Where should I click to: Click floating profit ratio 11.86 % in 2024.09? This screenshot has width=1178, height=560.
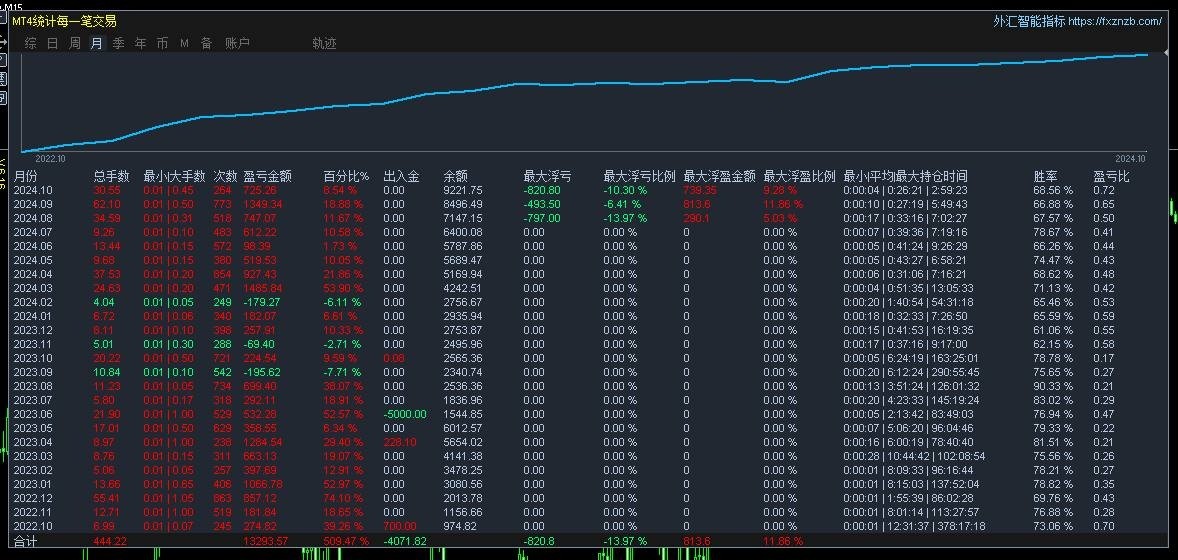(783, 204)
